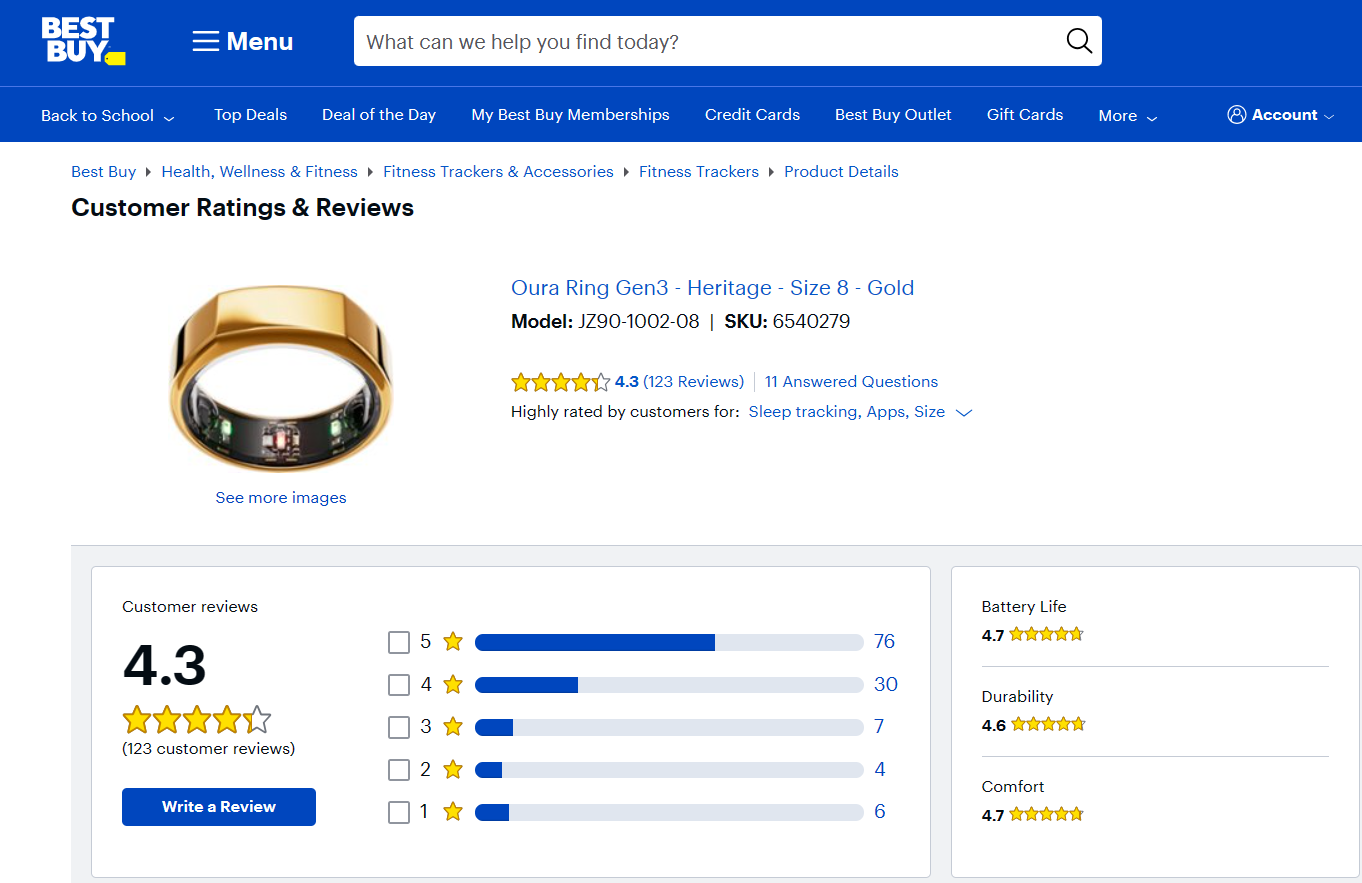Click the 2-star rating bar
The image size is (1362, 883).
pyautogui.click(x=669, y=770)
